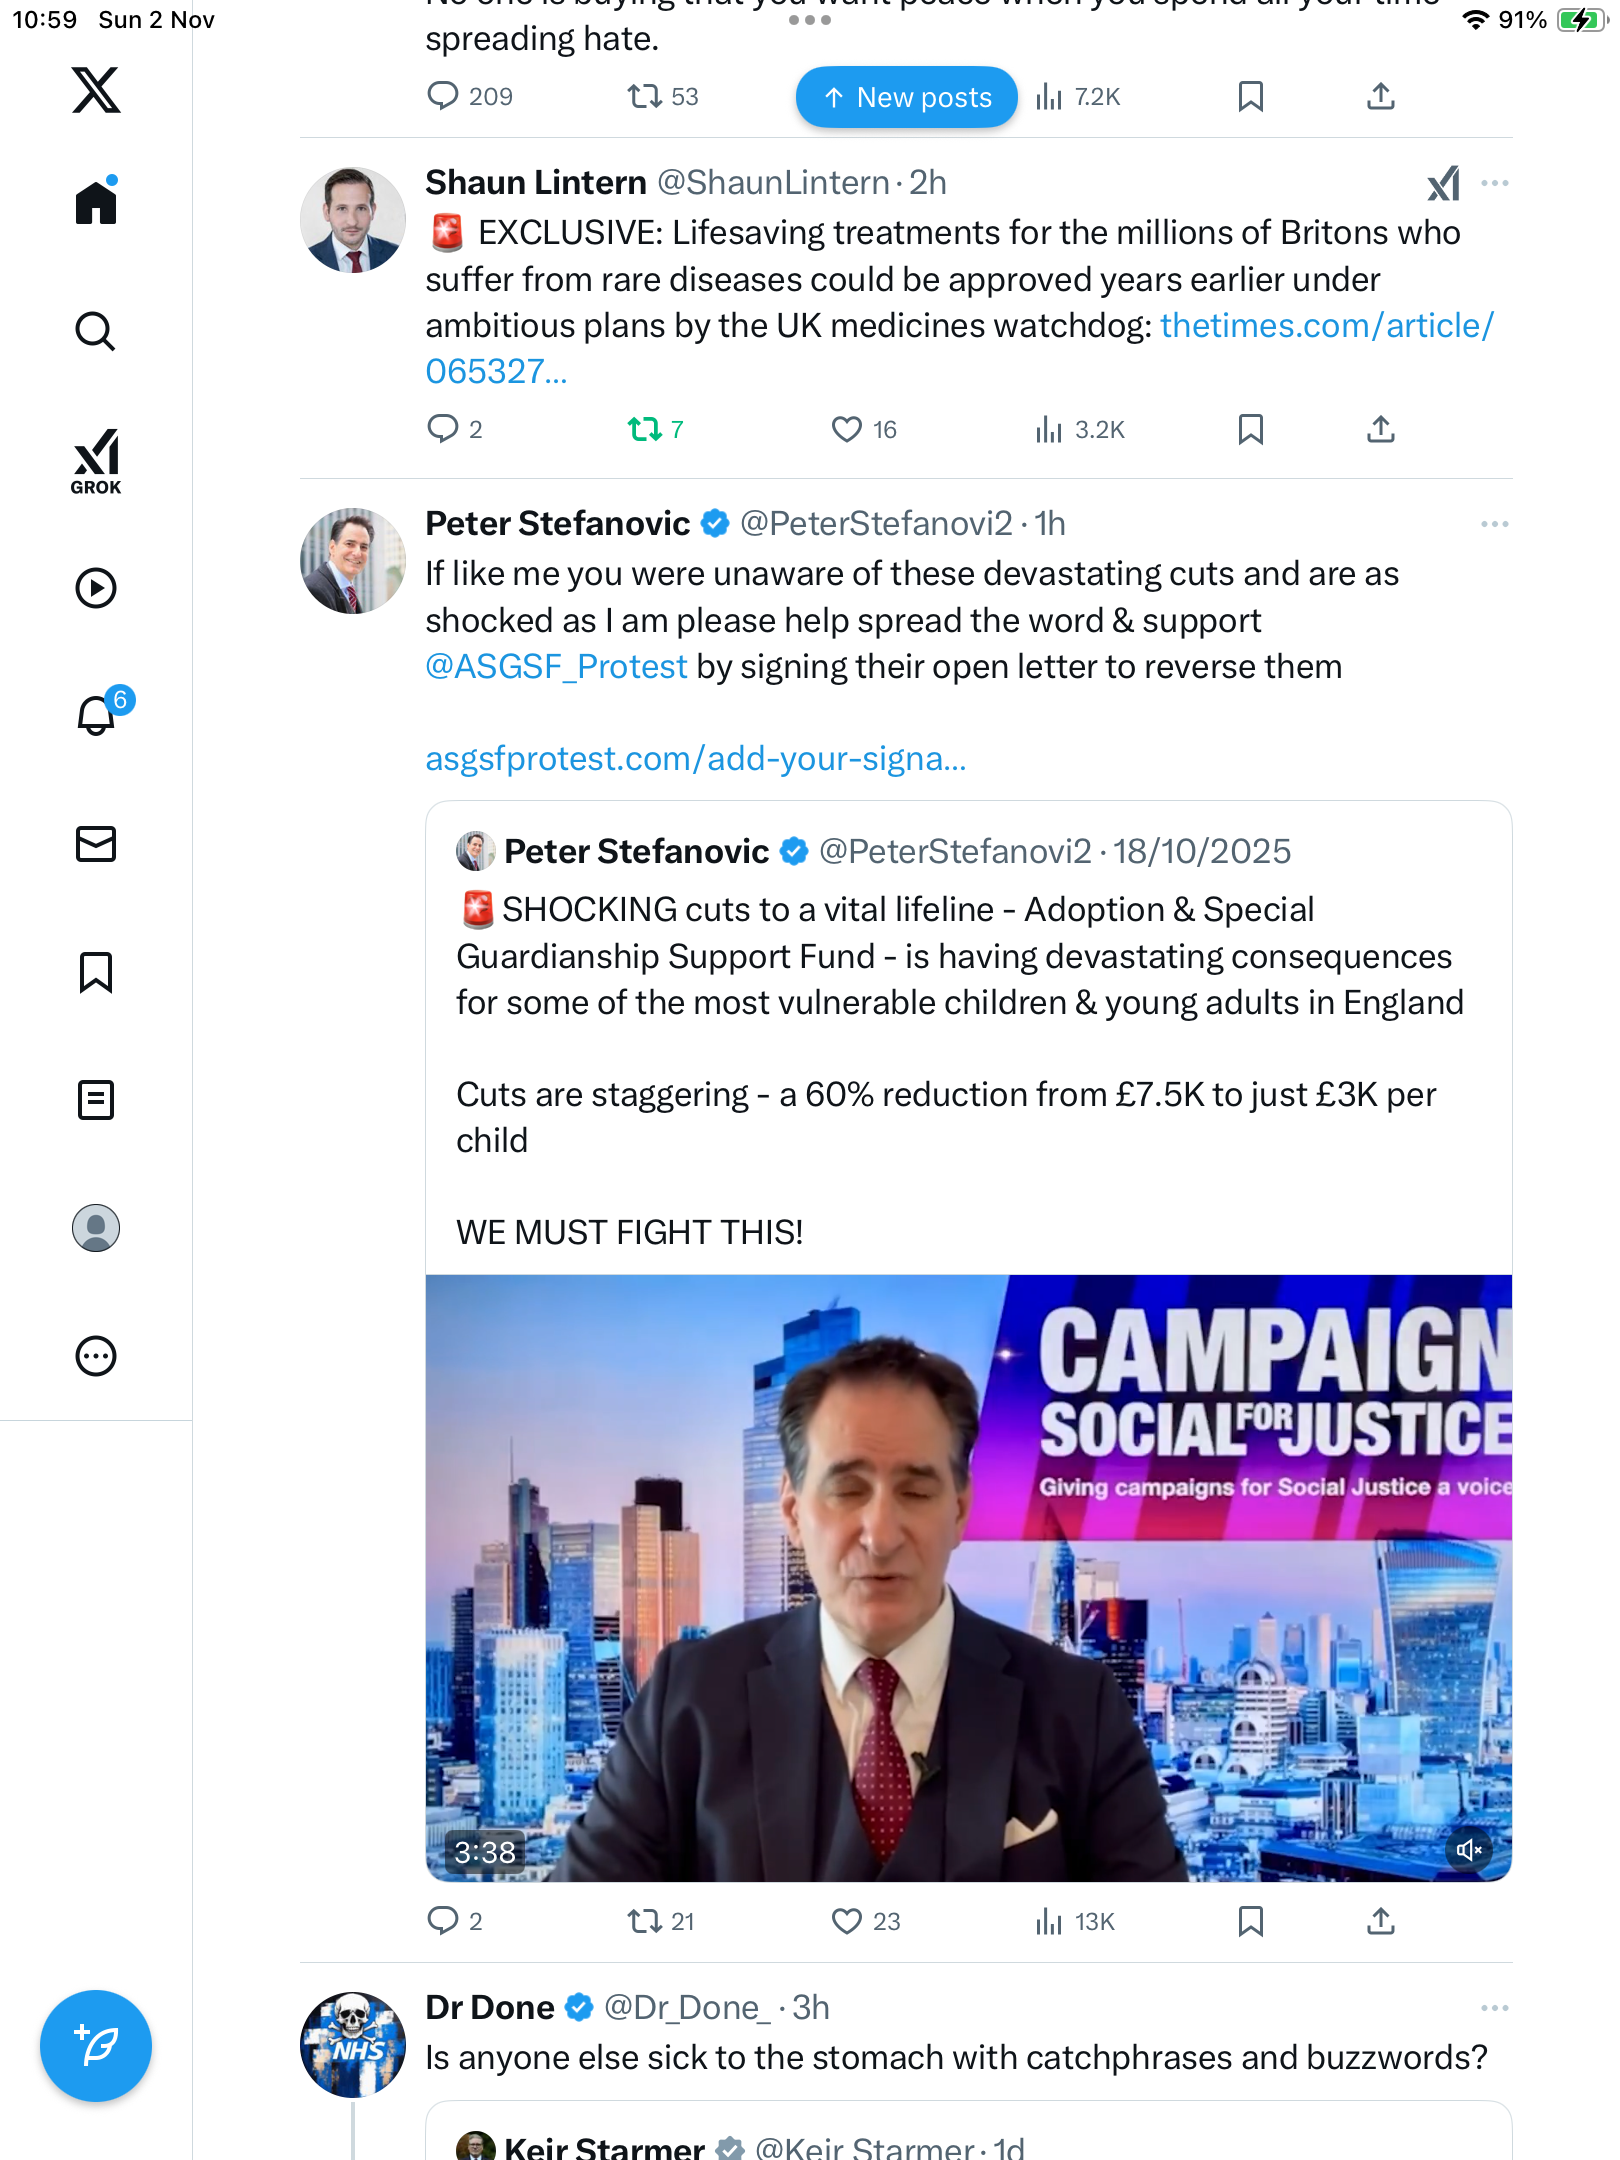The width and height of the screenshot is (1620, 2160).
Task: Open Messages envelope in sidebar
Action: tap(96, 844)
